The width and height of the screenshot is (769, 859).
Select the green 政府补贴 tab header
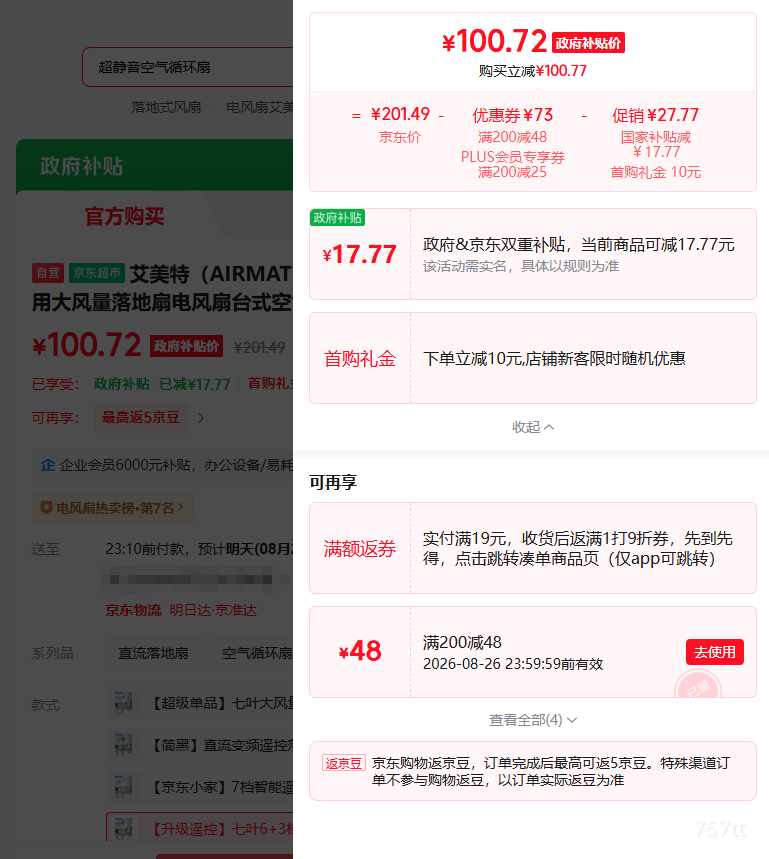pyautogui.click(x=82, y=166)
